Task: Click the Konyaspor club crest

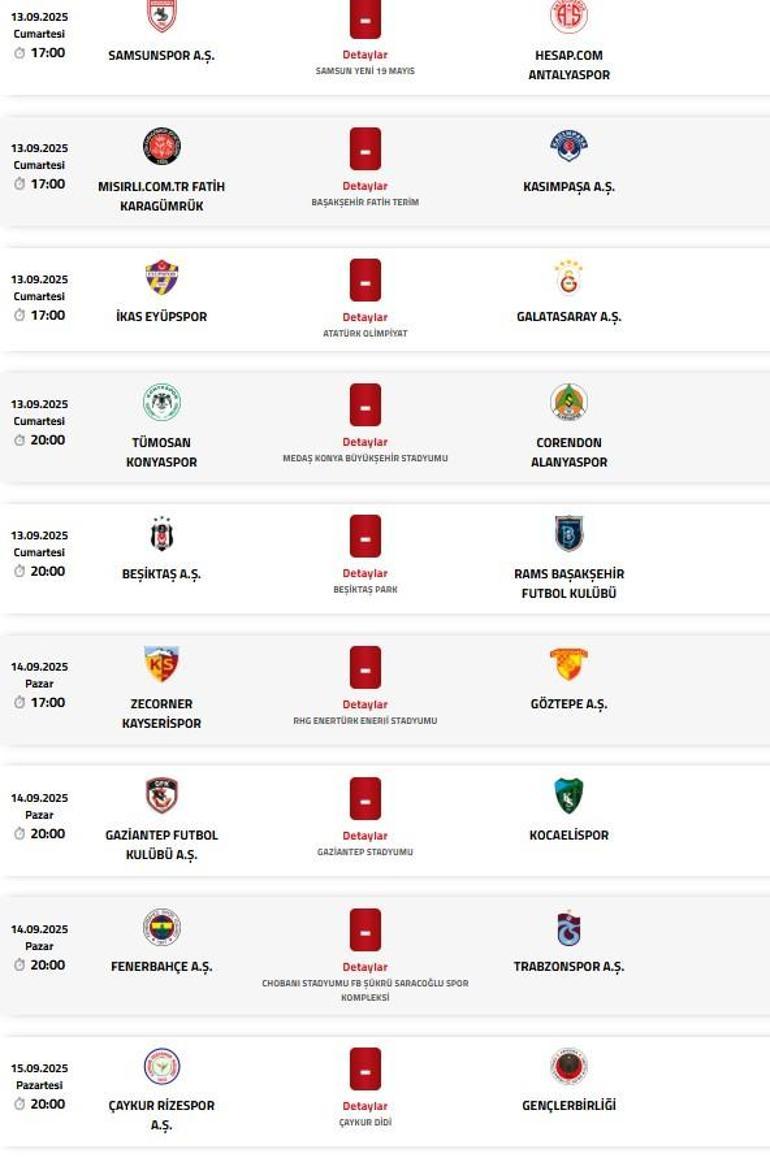Action: 162,402
